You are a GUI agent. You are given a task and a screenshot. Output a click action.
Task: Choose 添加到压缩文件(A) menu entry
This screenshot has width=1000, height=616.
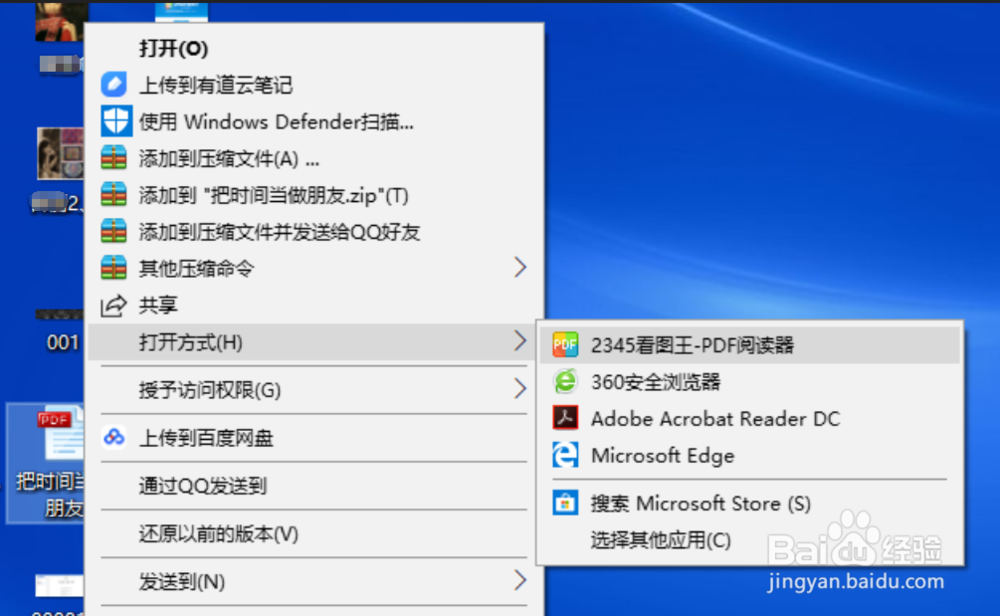[x=314, y=158]
